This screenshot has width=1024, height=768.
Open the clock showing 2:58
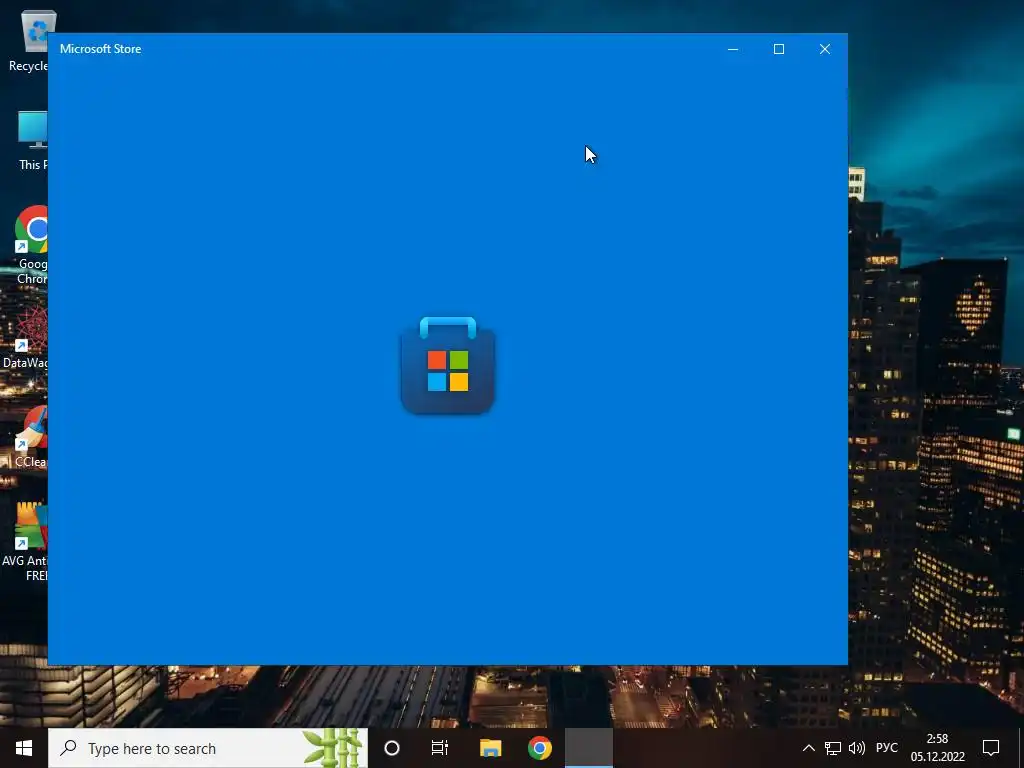pos(937,748)
